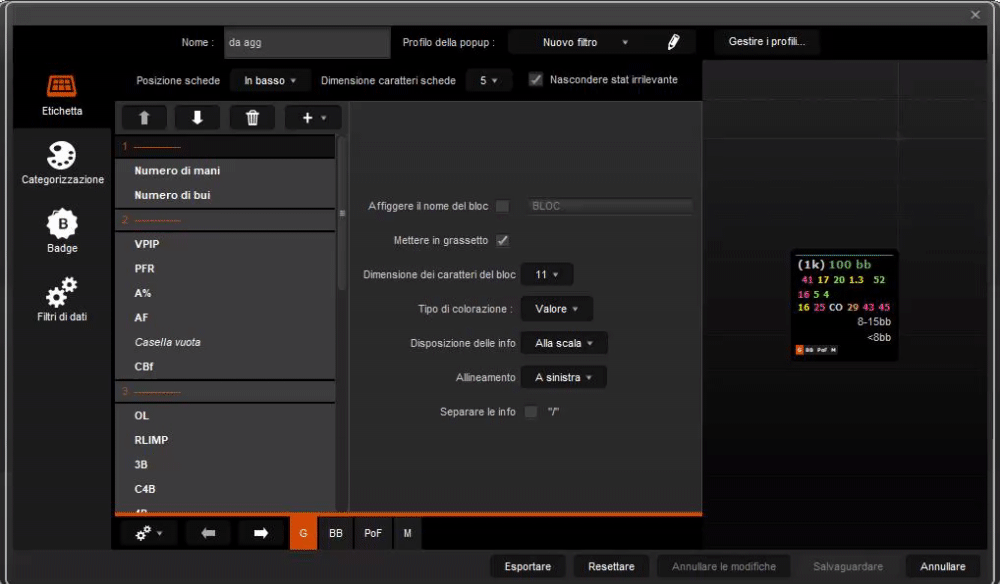Open Tipo di colorazione dropdown
Image resolution: width=1000 pixels, height=584 pixels.
coord(556,309)
